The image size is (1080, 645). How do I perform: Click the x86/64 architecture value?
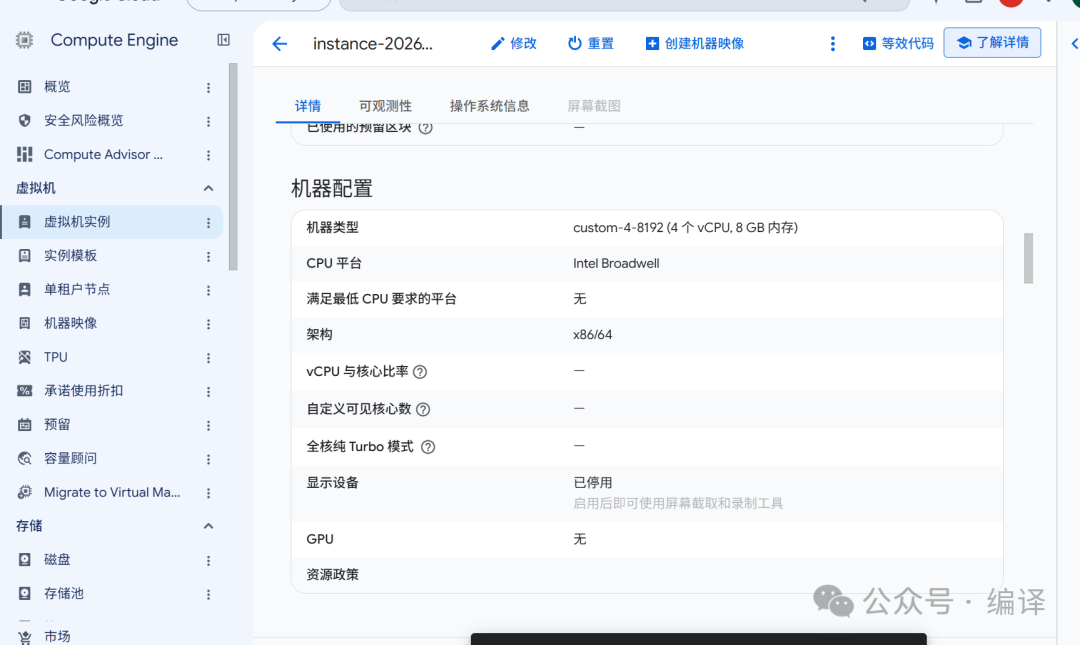(592, 335)
